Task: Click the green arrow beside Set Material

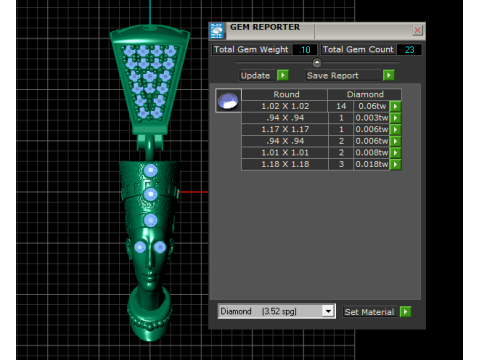Action: point(405,312)
